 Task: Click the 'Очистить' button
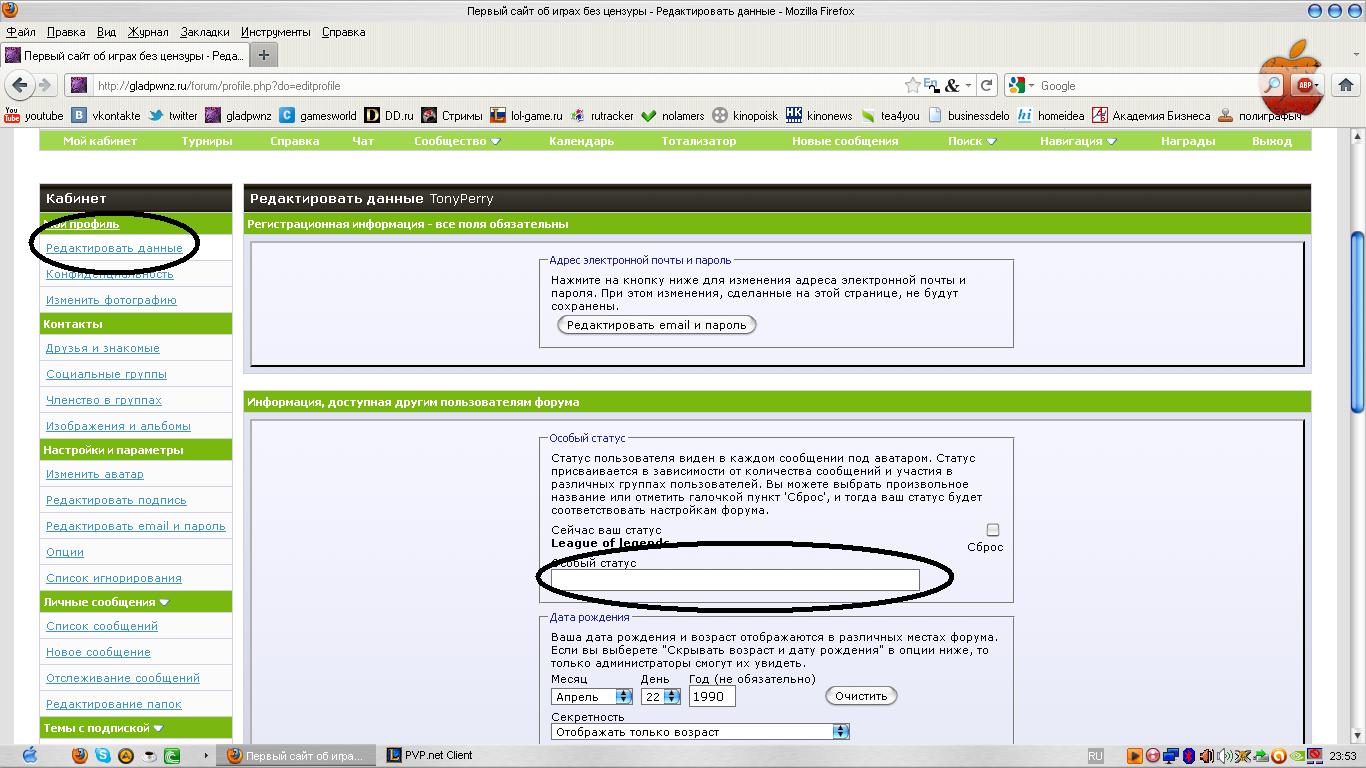pos(861,696)
